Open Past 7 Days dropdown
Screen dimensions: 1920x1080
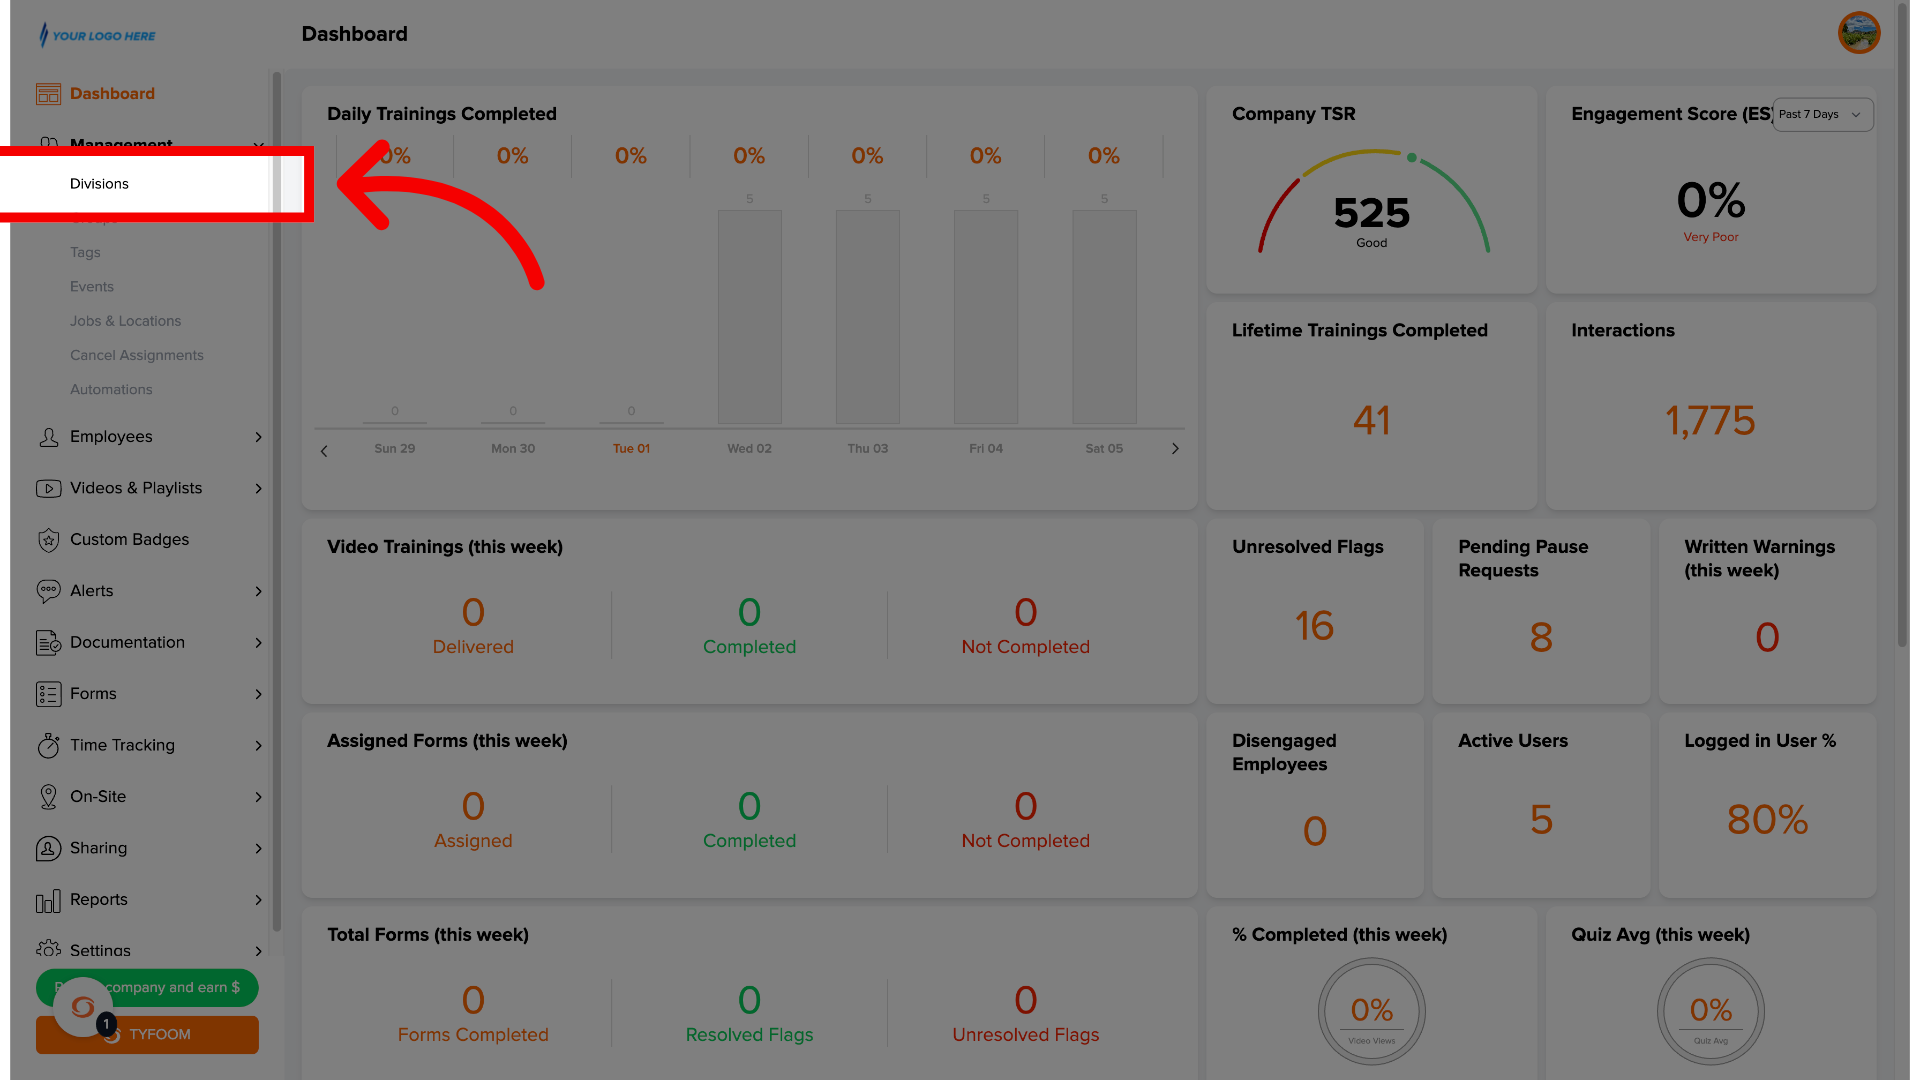pyautogui.click(x=1823, y=114)
